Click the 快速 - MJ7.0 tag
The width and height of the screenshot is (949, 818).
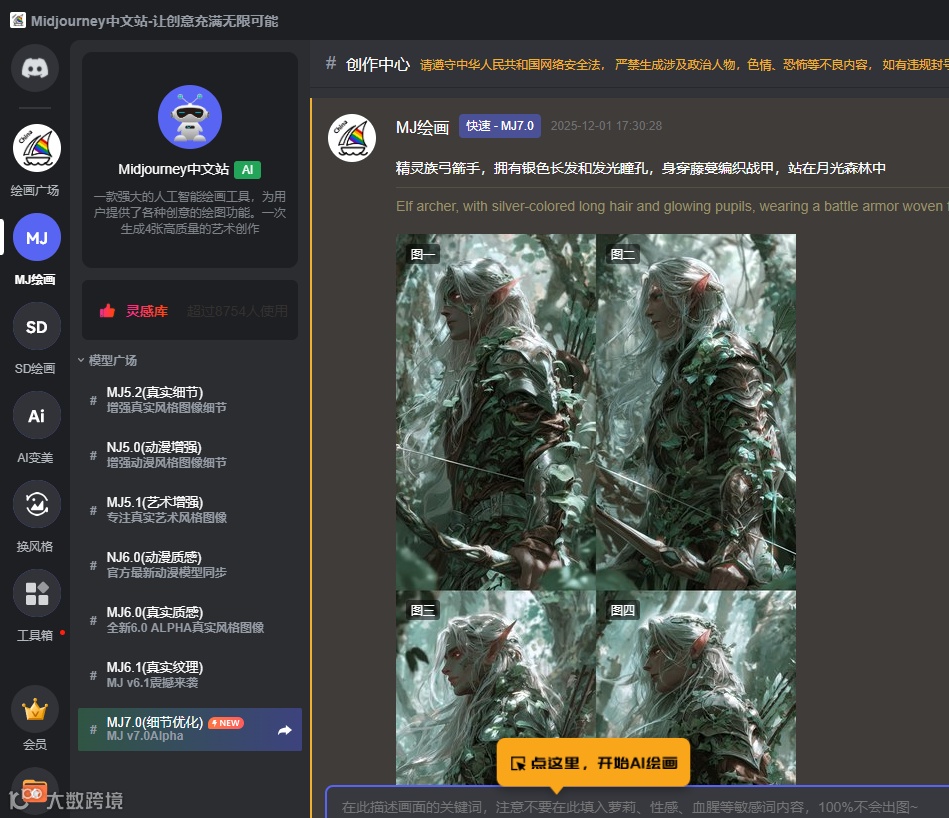(x=500, y=126)
